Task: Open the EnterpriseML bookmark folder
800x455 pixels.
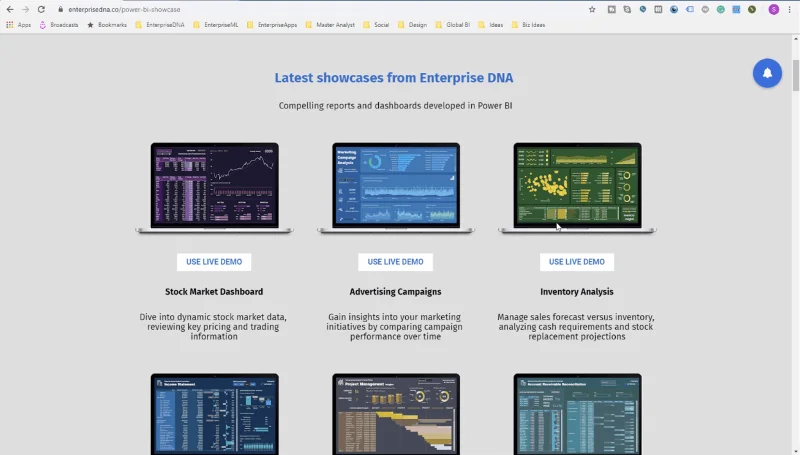Action: point(215,24)
